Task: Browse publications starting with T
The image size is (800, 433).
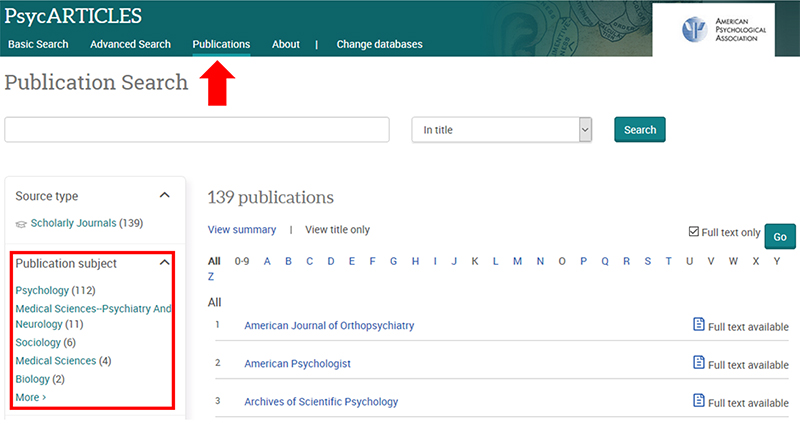Action: (x=668, y=261)
